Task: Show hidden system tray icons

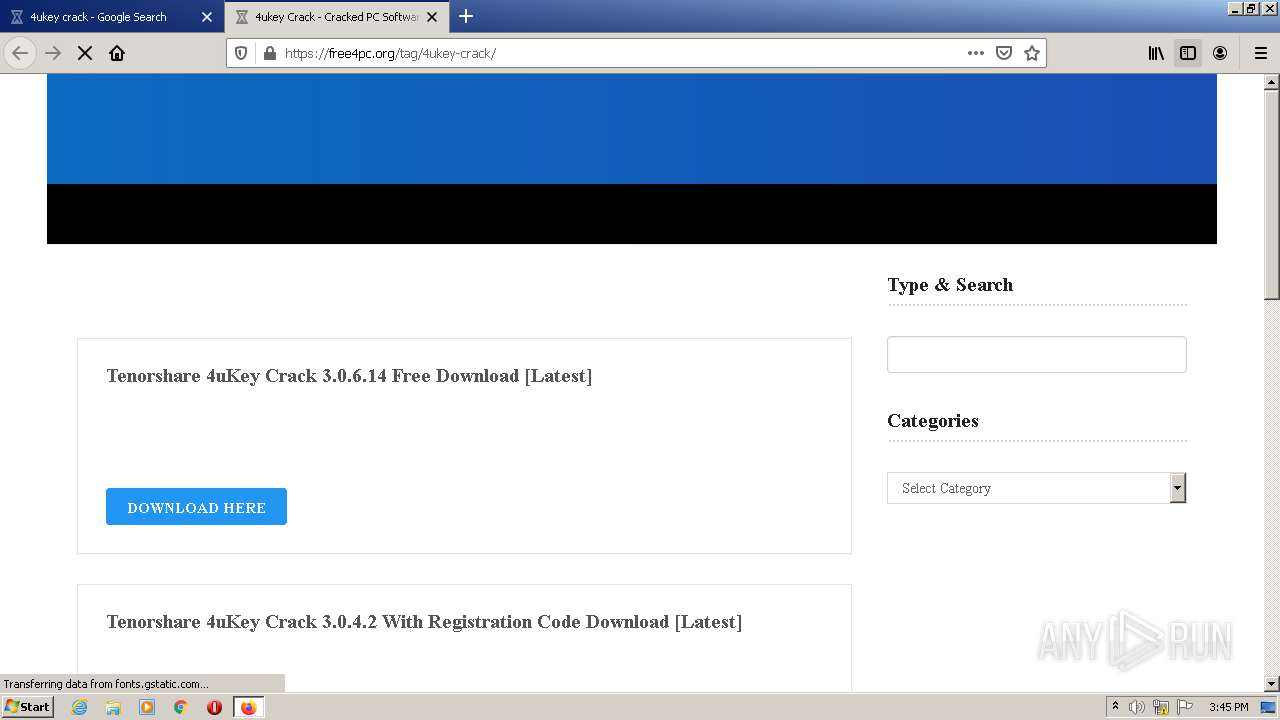Action: tap(1115, 707)
